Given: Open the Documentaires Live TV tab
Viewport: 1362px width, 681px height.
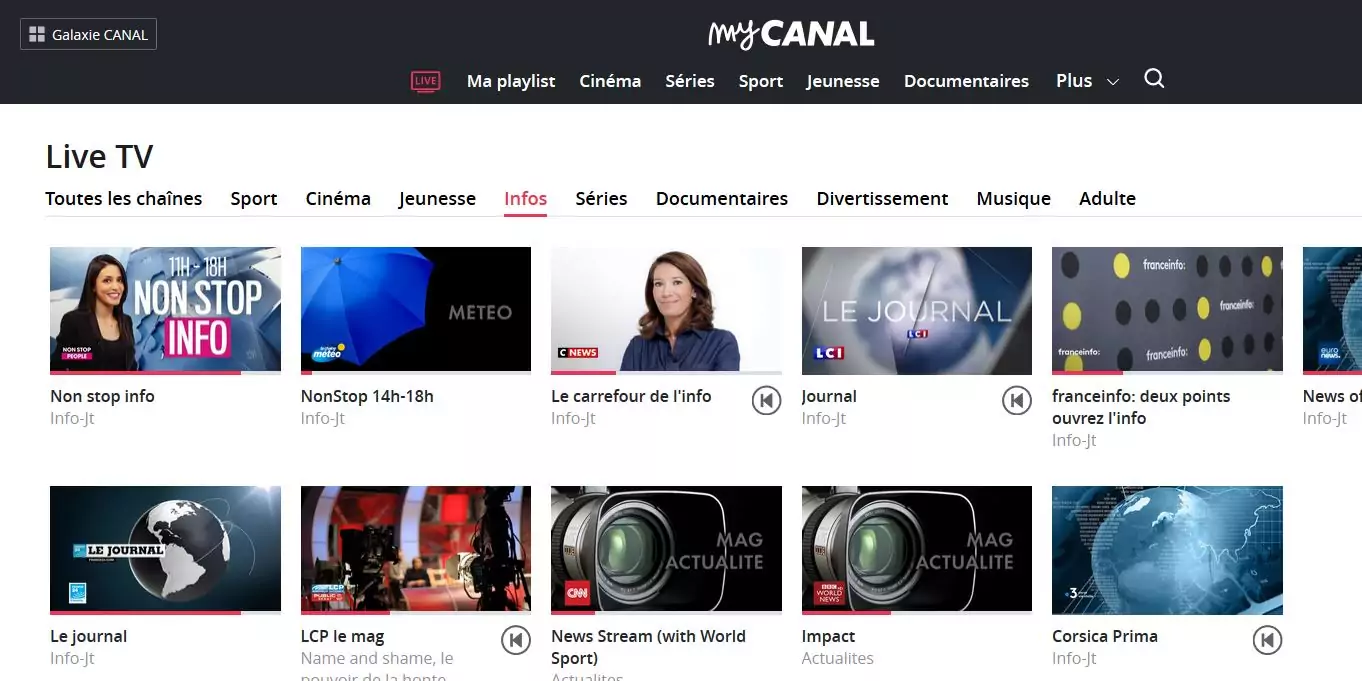Looking at the screenshot, I should (721, 199).
